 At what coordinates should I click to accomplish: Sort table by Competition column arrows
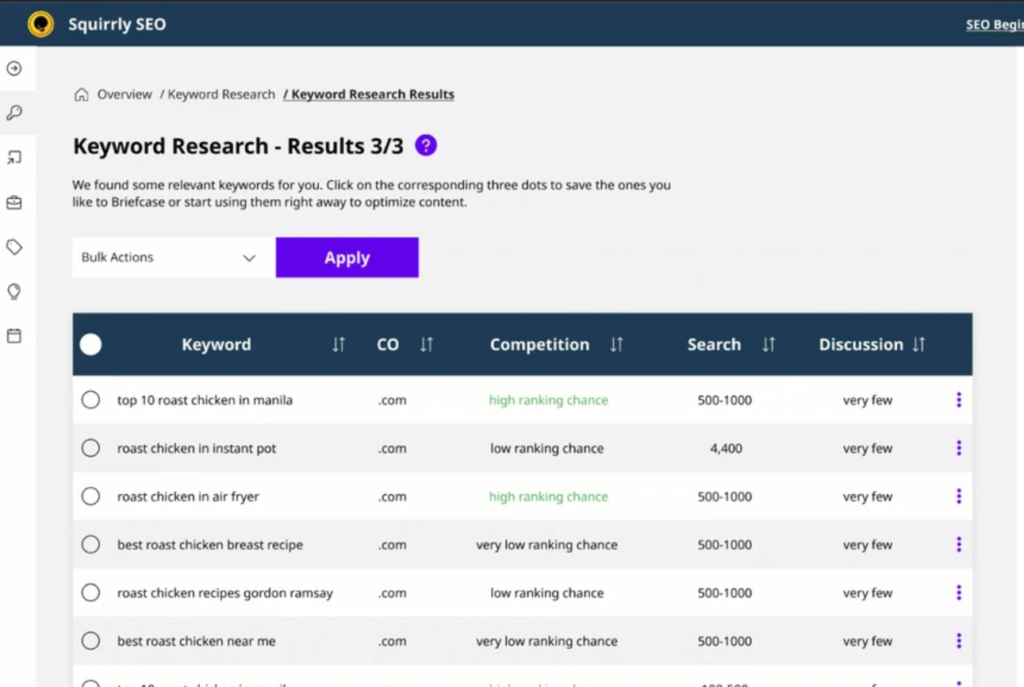click(616, 344)
